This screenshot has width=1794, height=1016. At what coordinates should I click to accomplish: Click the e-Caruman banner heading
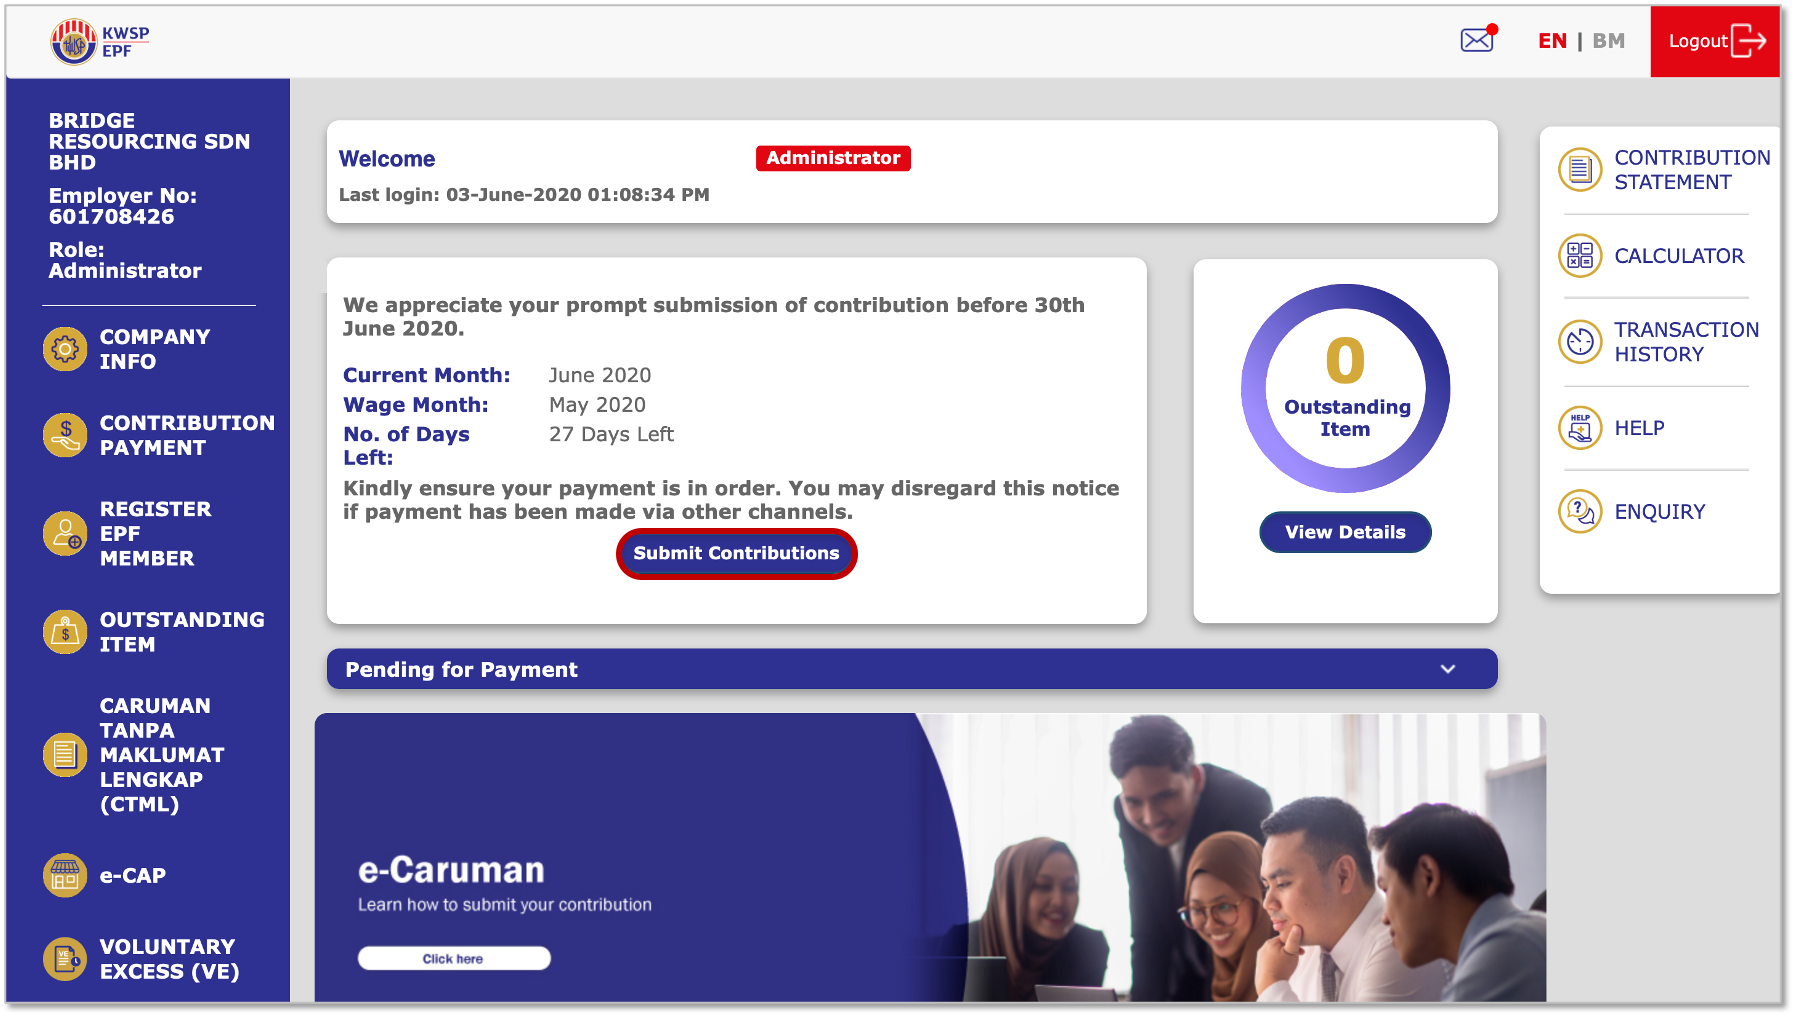coord(451,870)
